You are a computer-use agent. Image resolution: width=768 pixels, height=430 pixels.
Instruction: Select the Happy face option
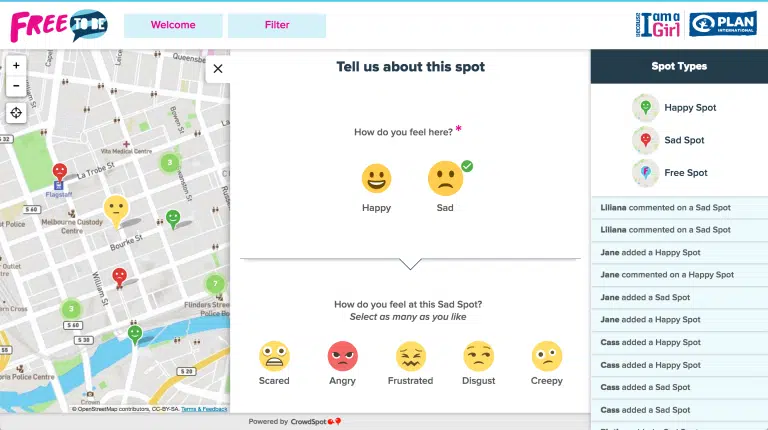(x=376, y=178)
